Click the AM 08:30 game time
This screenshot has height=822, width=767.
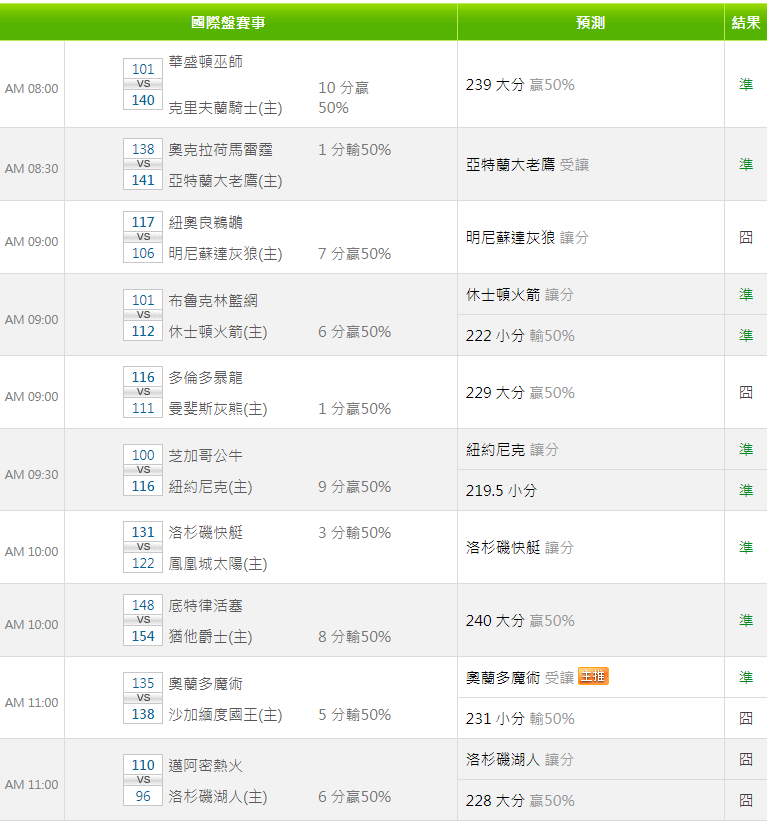(31, 169)
